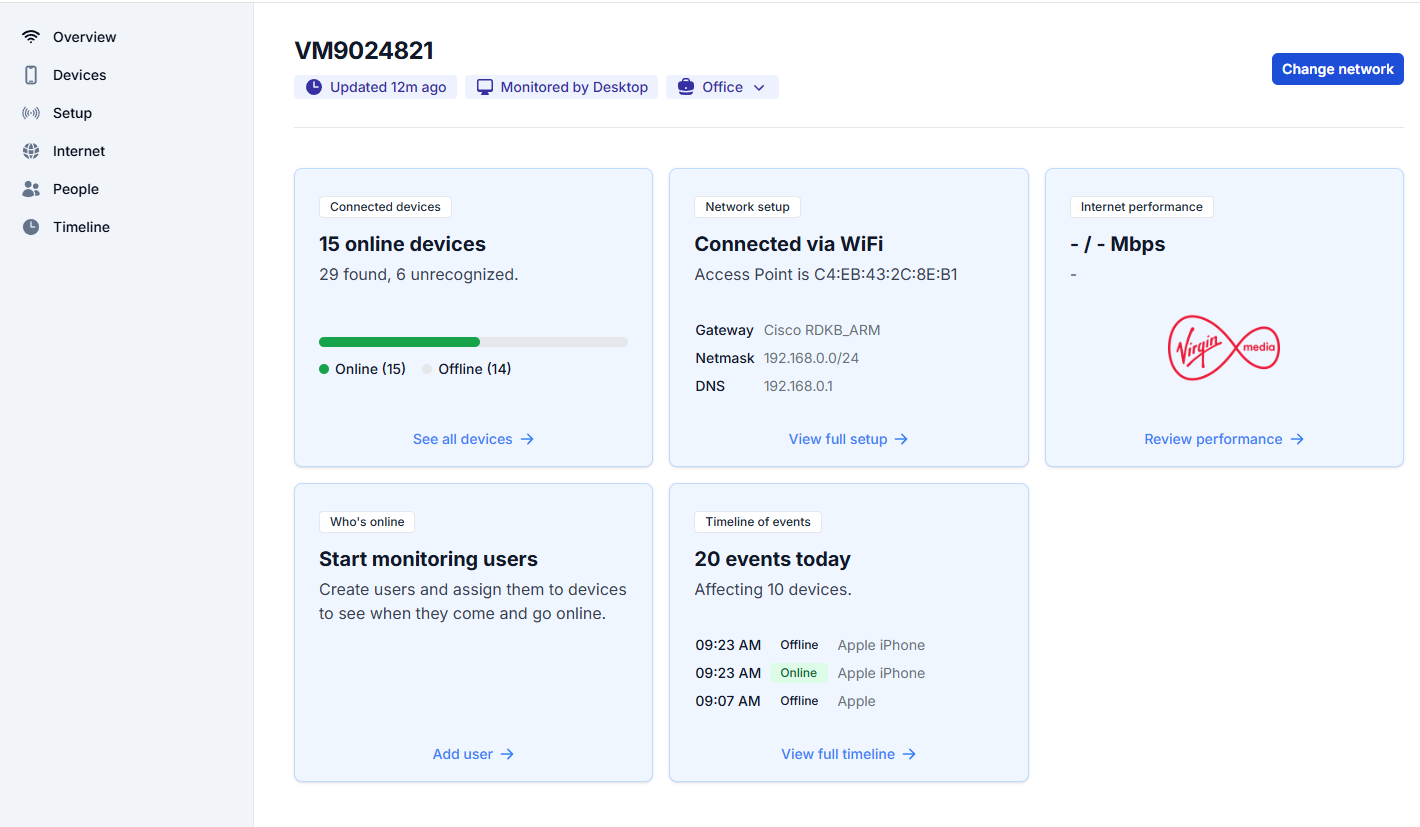The height and width of the screenshot is (827, 1420).
Task: Switch to the People section
Action: (76, 188)
